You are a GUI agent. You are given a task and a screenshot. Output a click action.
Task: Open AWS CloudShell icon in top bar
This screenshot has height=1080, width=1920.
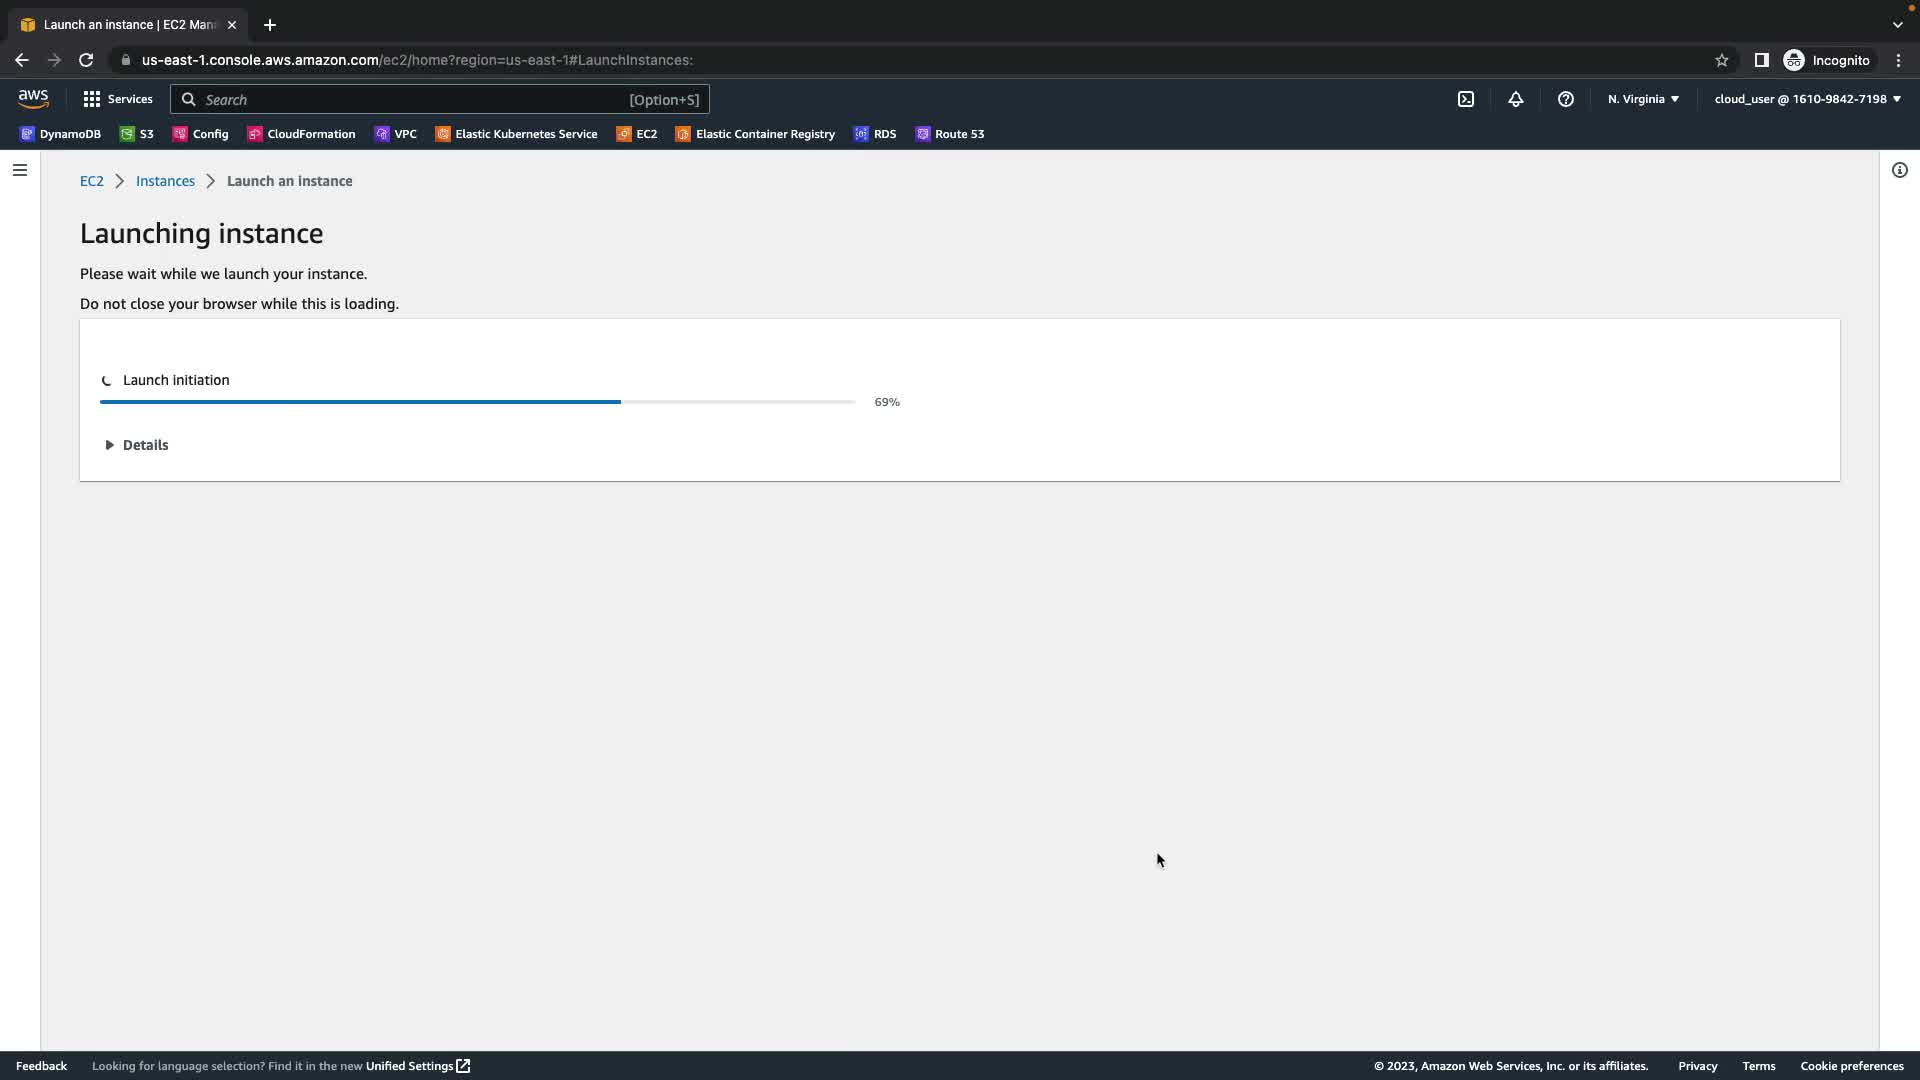point(1466,99)
